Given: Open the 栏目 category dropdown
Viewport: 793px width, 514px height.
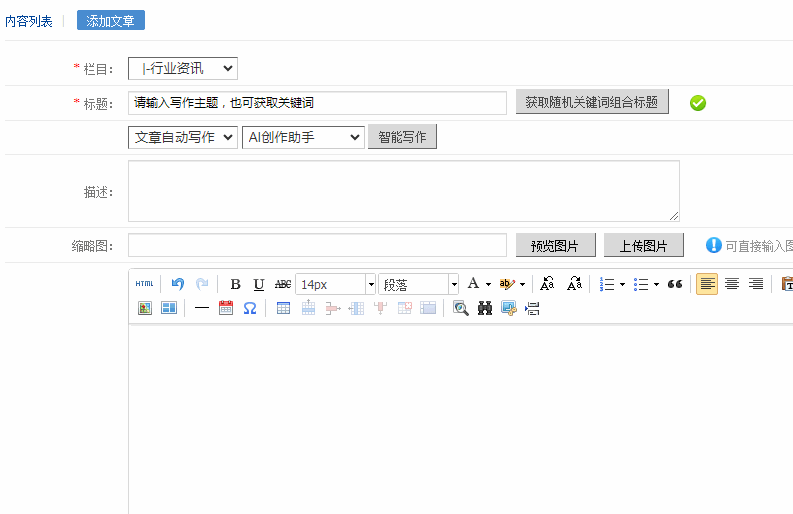Looking at the screenshot, I should point(183,68).
